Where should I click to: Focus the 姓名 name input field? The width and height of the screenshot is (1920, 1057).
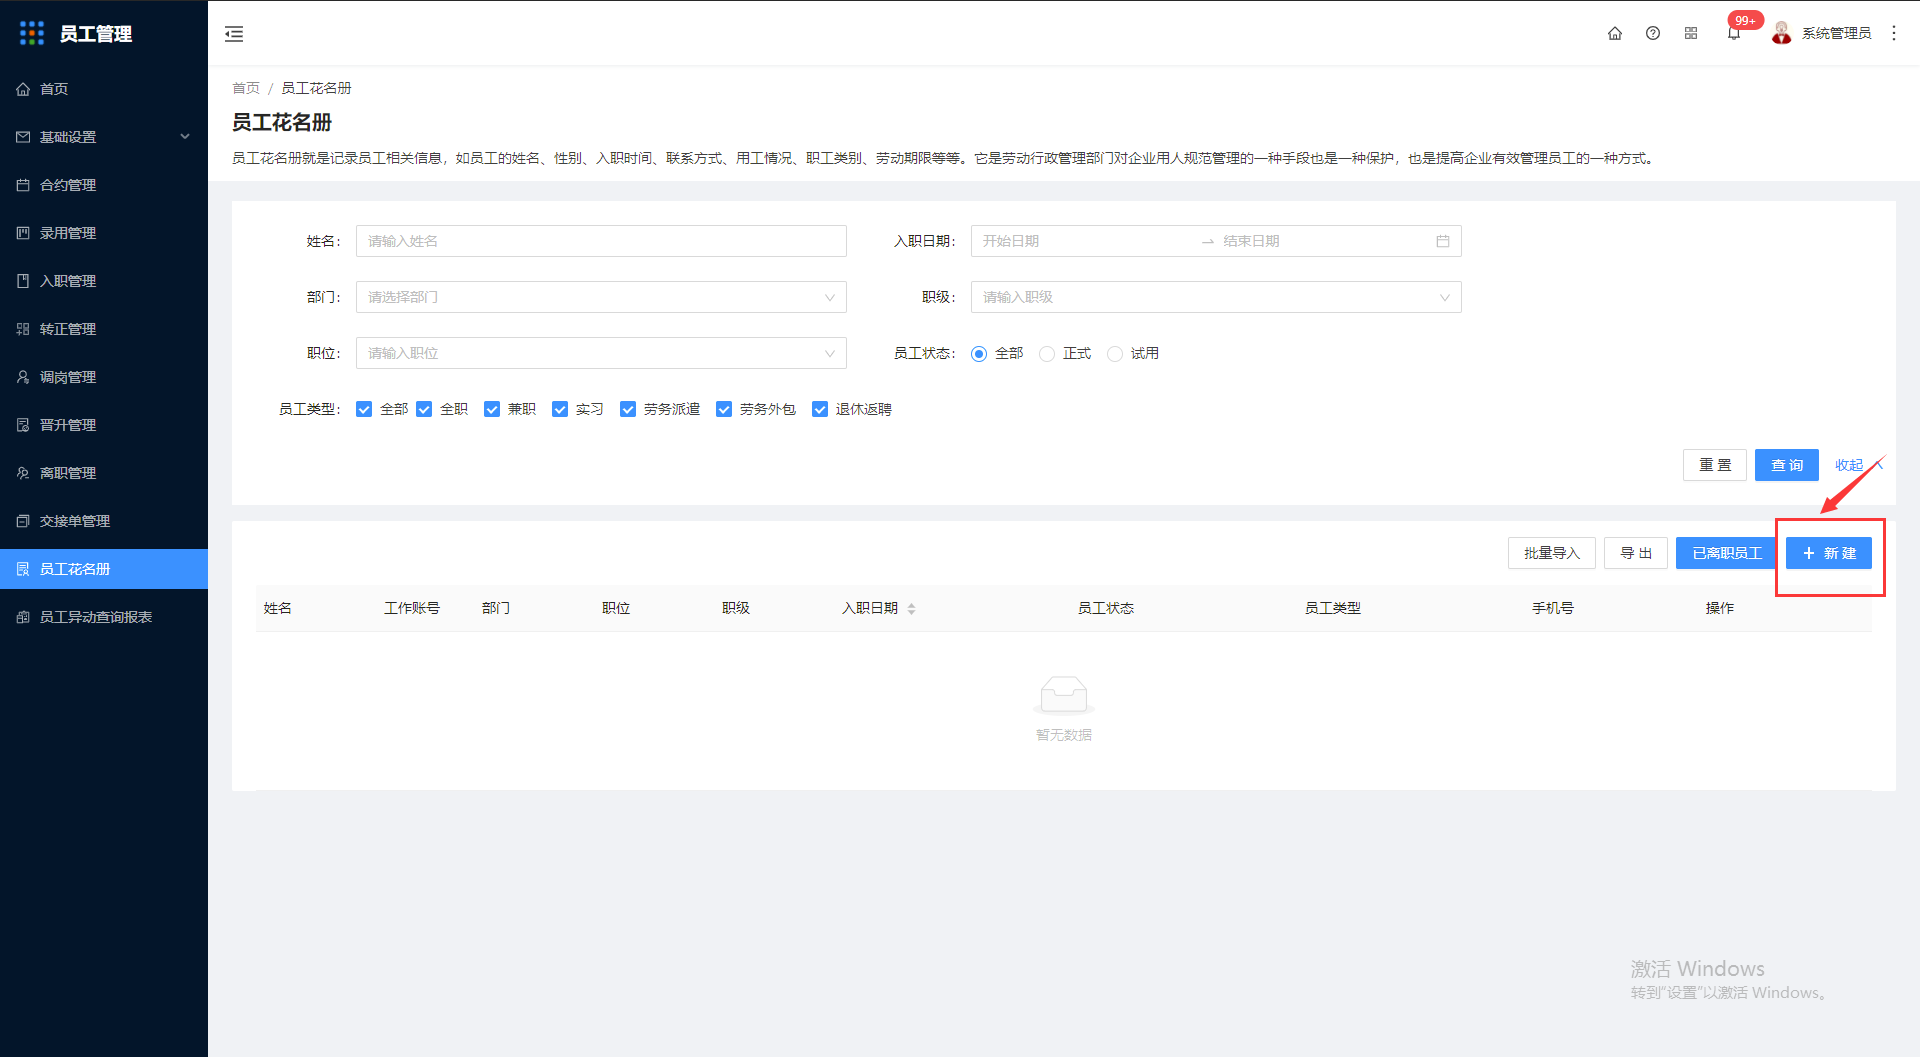[601, 241]
